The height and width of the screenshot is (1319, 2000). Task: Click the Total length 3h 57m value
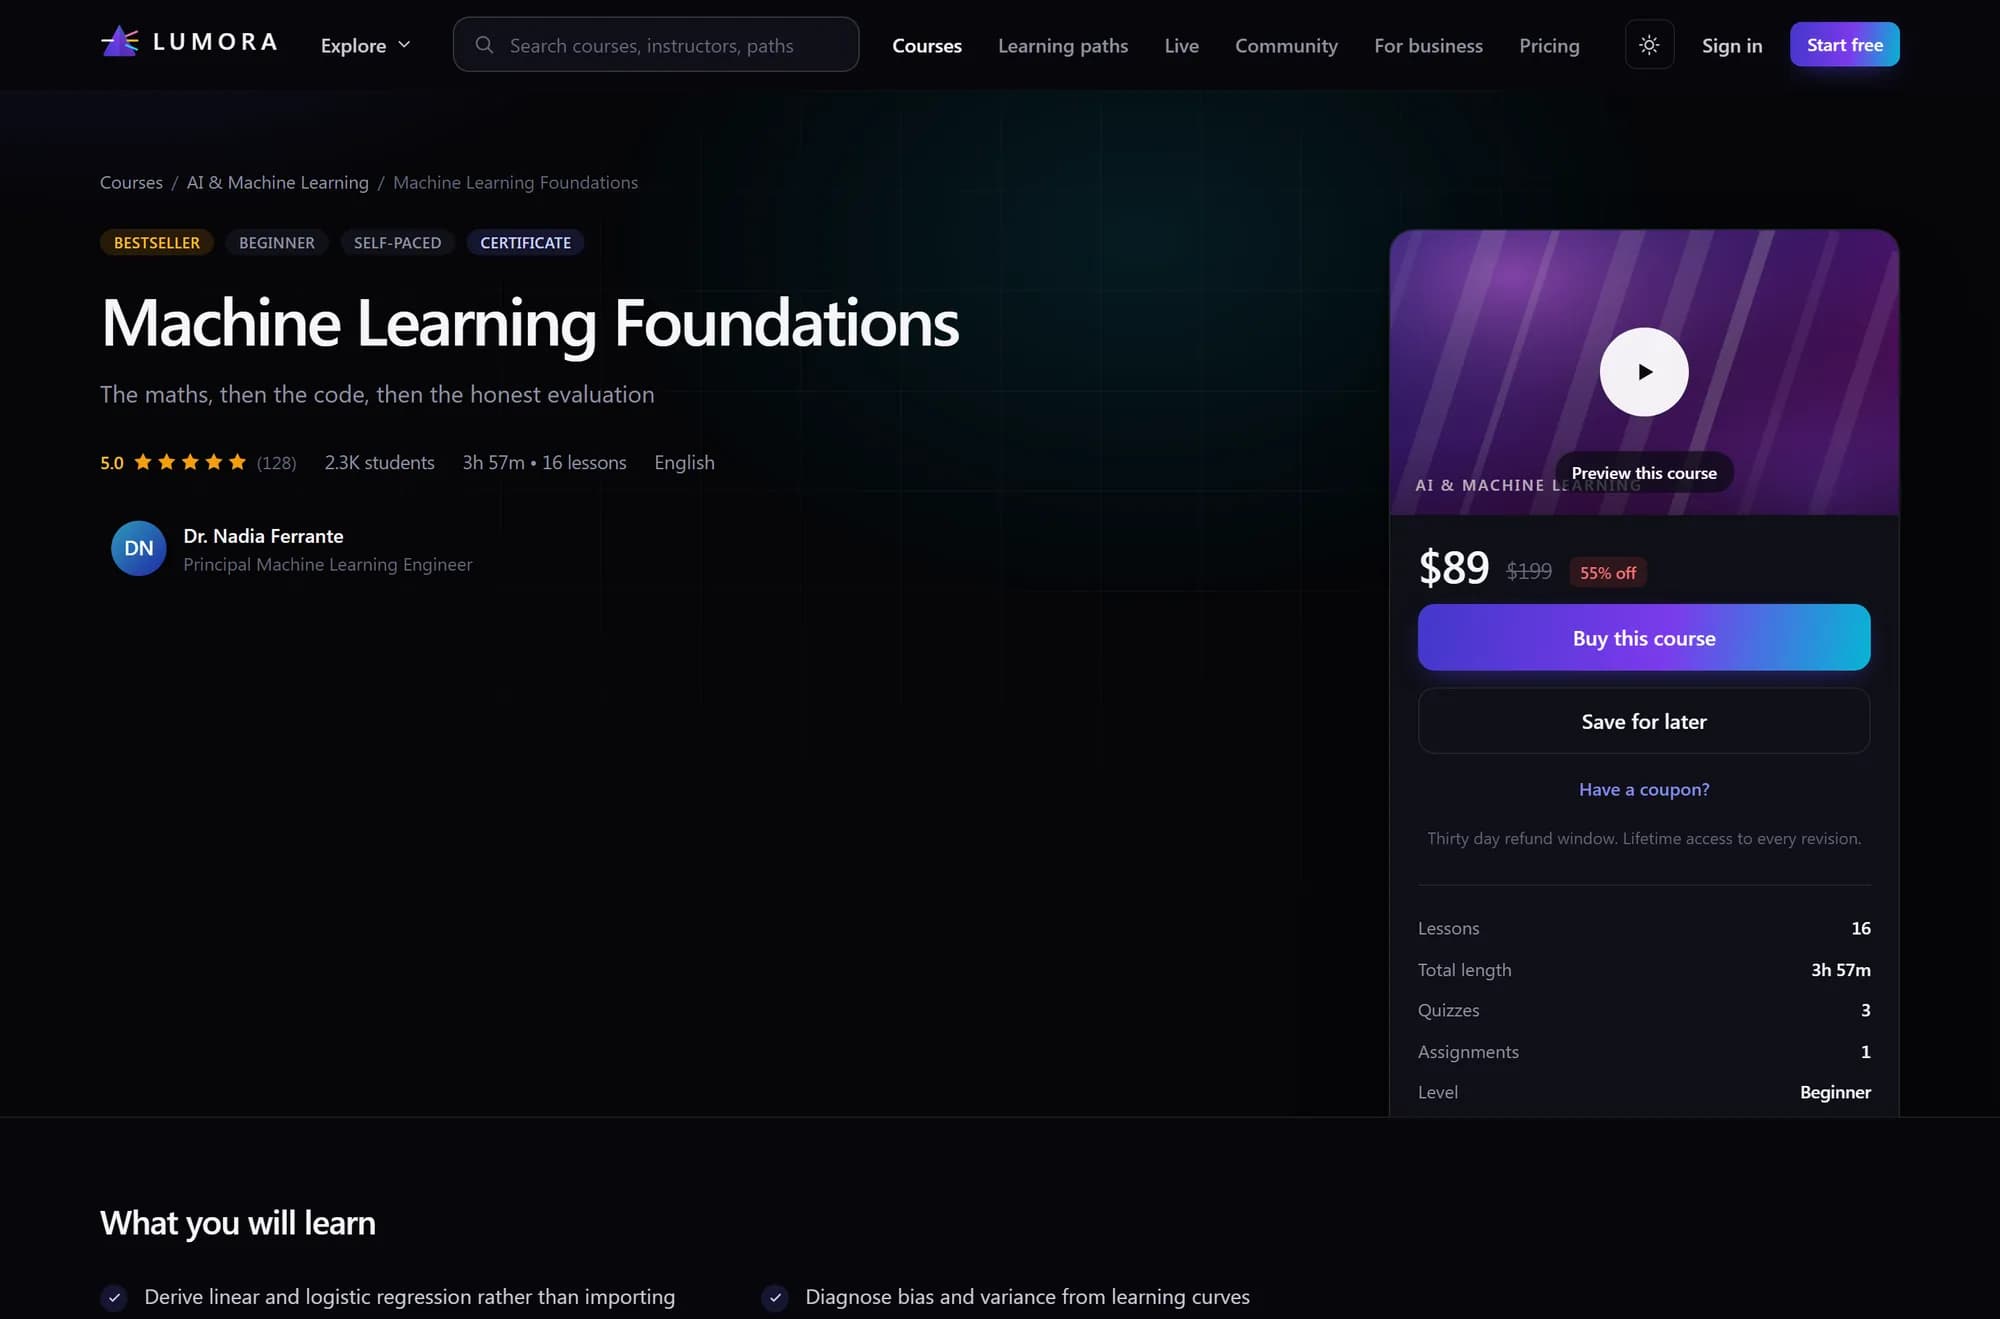[1840, 969]
